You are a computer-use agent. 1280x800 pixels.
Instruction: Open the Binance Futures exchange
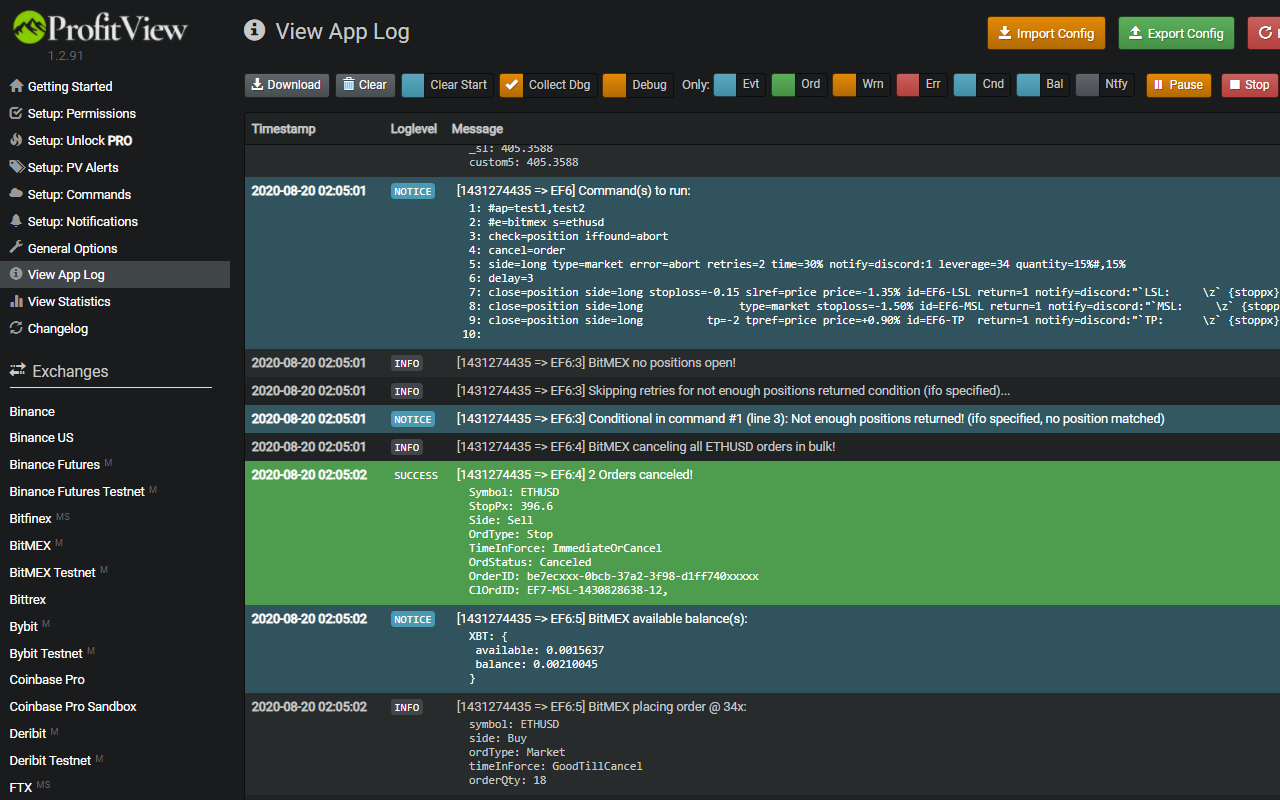click(55, 464)
